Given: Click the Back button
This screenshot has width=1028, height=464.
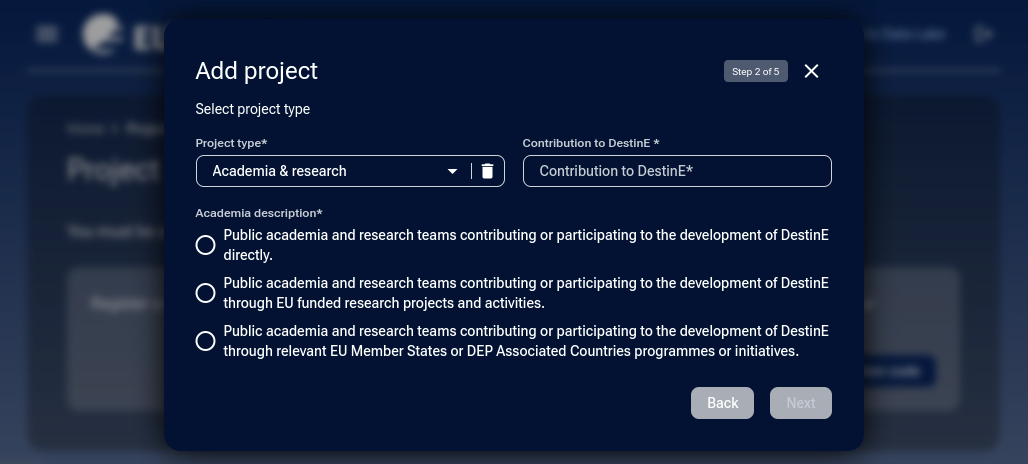Looking at the screenshot, I should point(722,403).
